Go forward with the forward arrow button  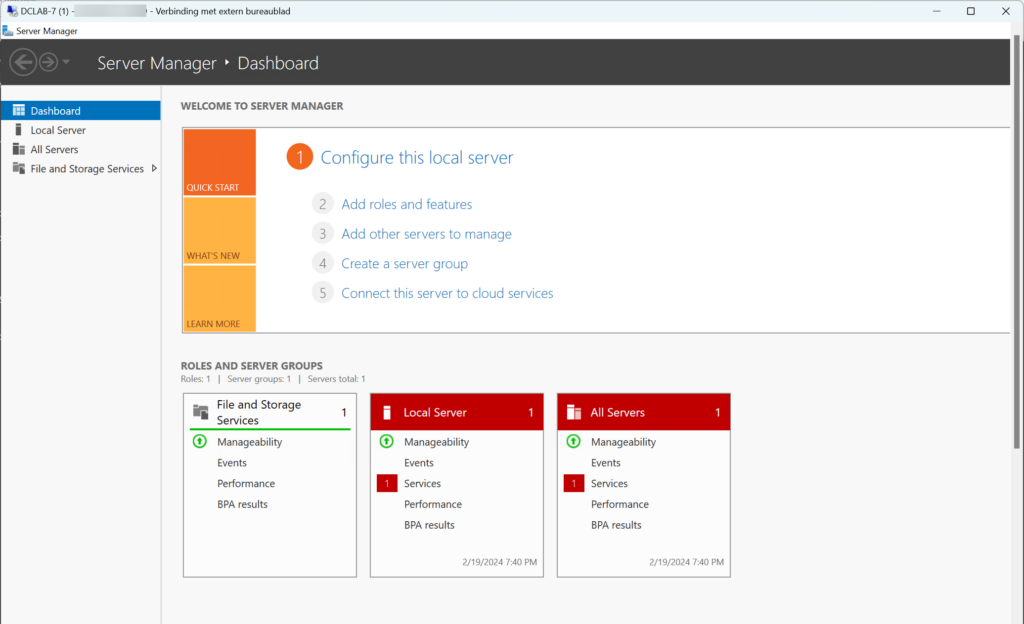pos(48,63)
